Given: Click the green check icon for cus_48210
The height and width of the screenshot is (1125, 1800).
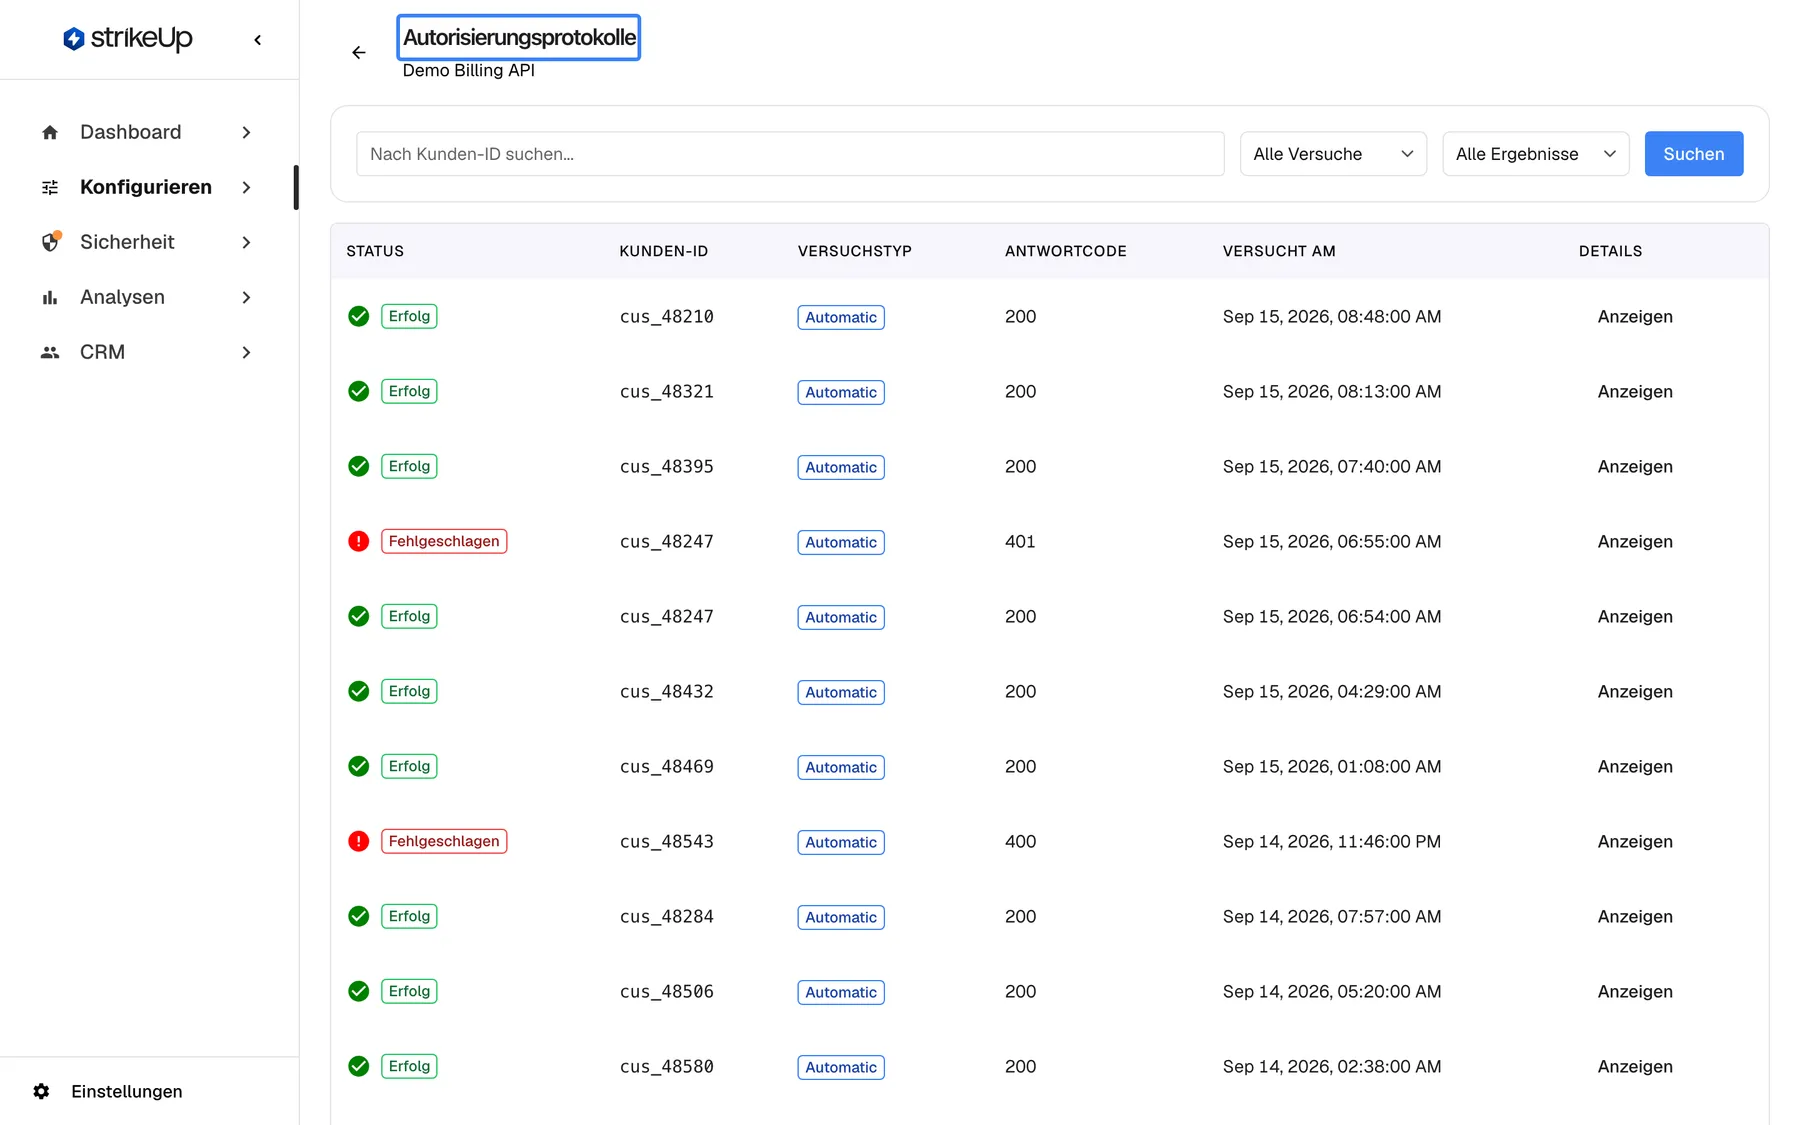Looking at the screenshot, I should tap(359, 316).
